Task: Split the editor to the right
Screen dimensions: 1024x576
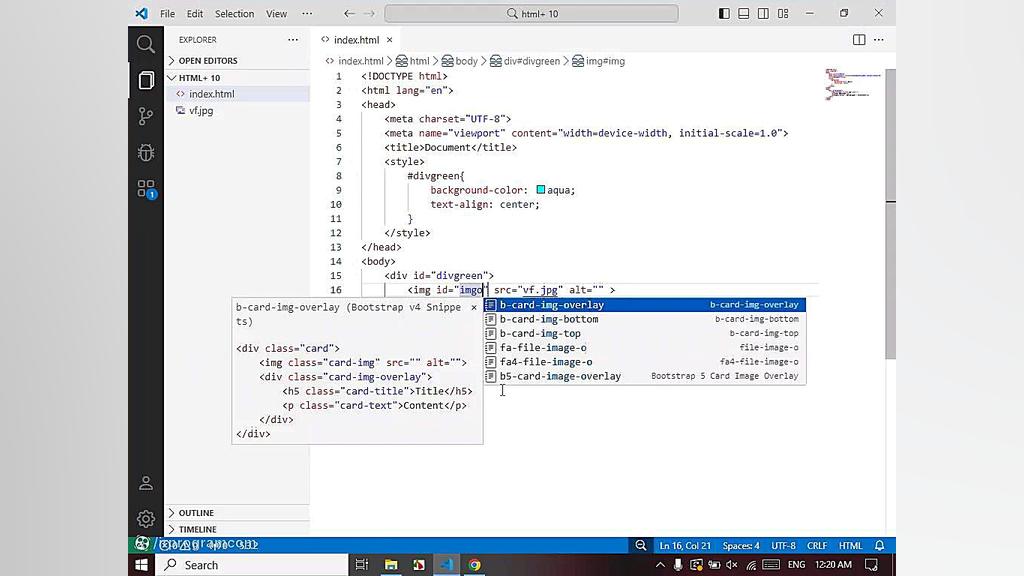Action: point(859,40)
